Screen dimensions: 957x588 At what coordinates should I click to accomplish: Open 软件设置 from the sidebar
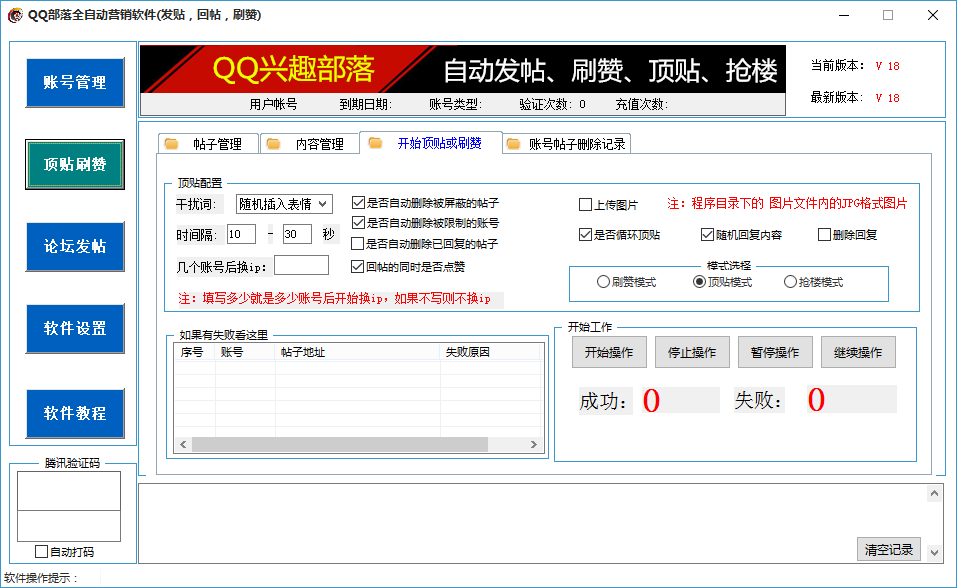pos(75,328)
